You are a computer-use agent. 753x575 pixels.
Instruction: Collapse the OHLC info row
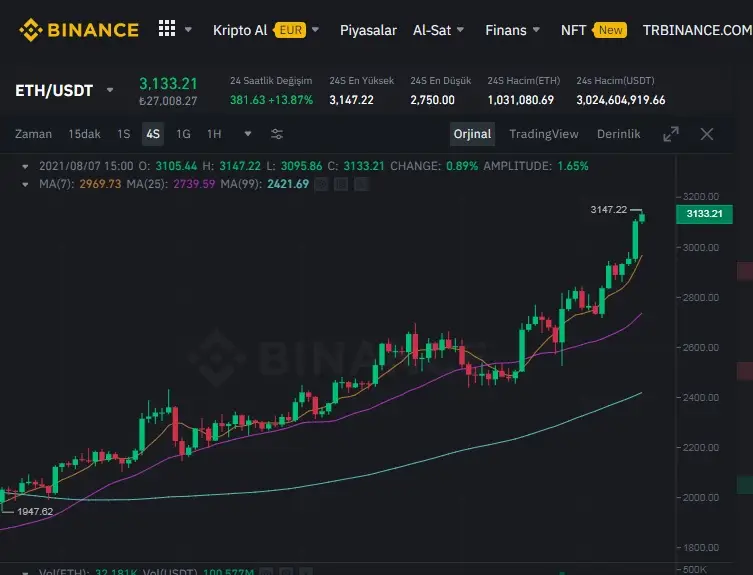[x=24, y=167]
